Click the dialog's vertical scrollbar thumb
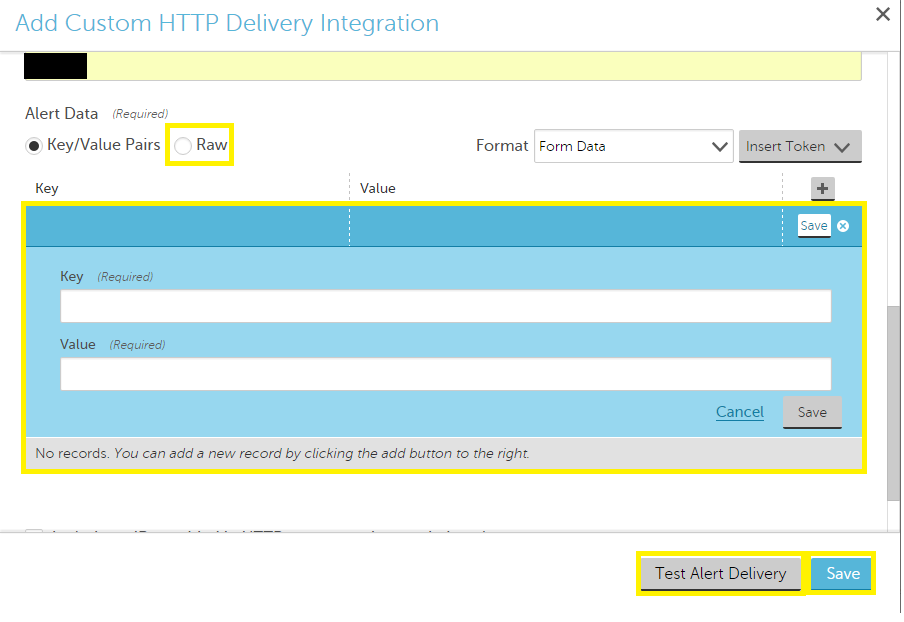 pyautogui.click(x=893, y=400)
